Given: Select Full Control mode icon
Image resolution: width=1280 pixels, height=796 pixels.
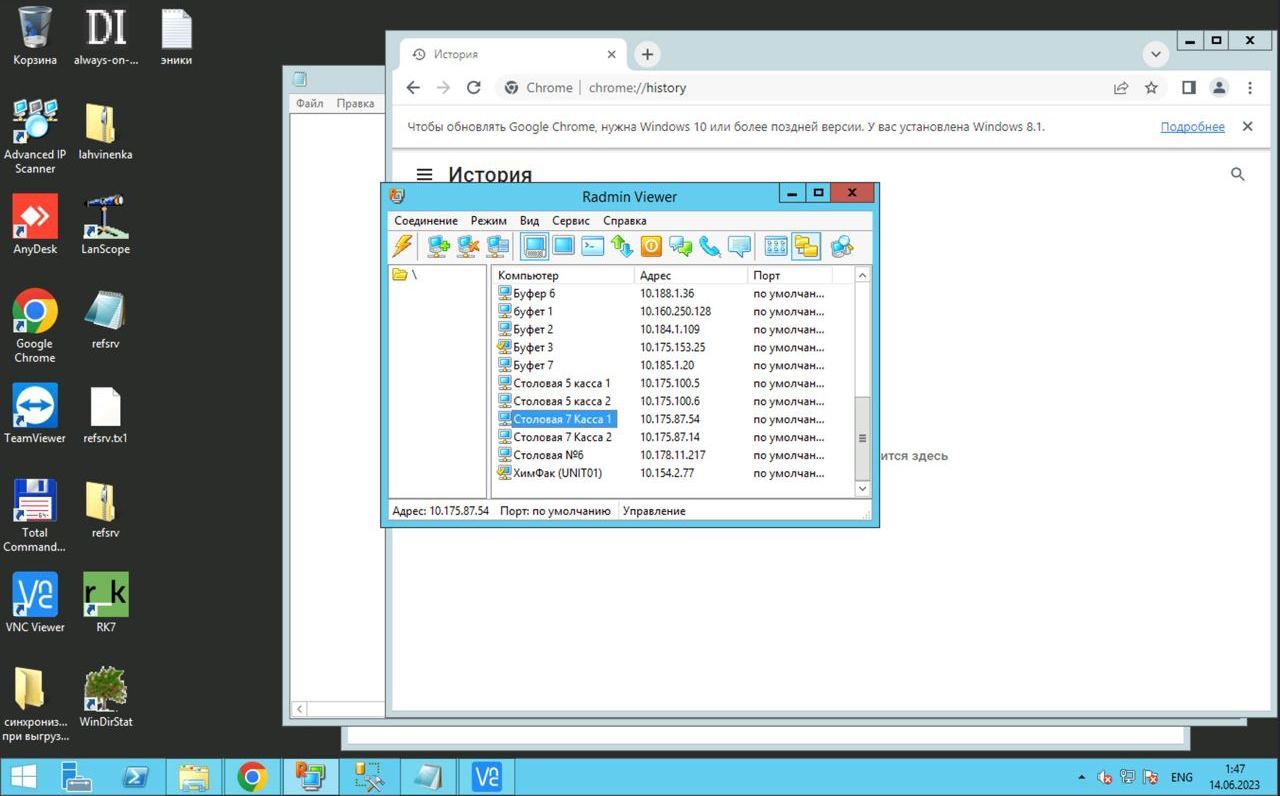Looking at the screenshot, I should click(x=535, y=246).
